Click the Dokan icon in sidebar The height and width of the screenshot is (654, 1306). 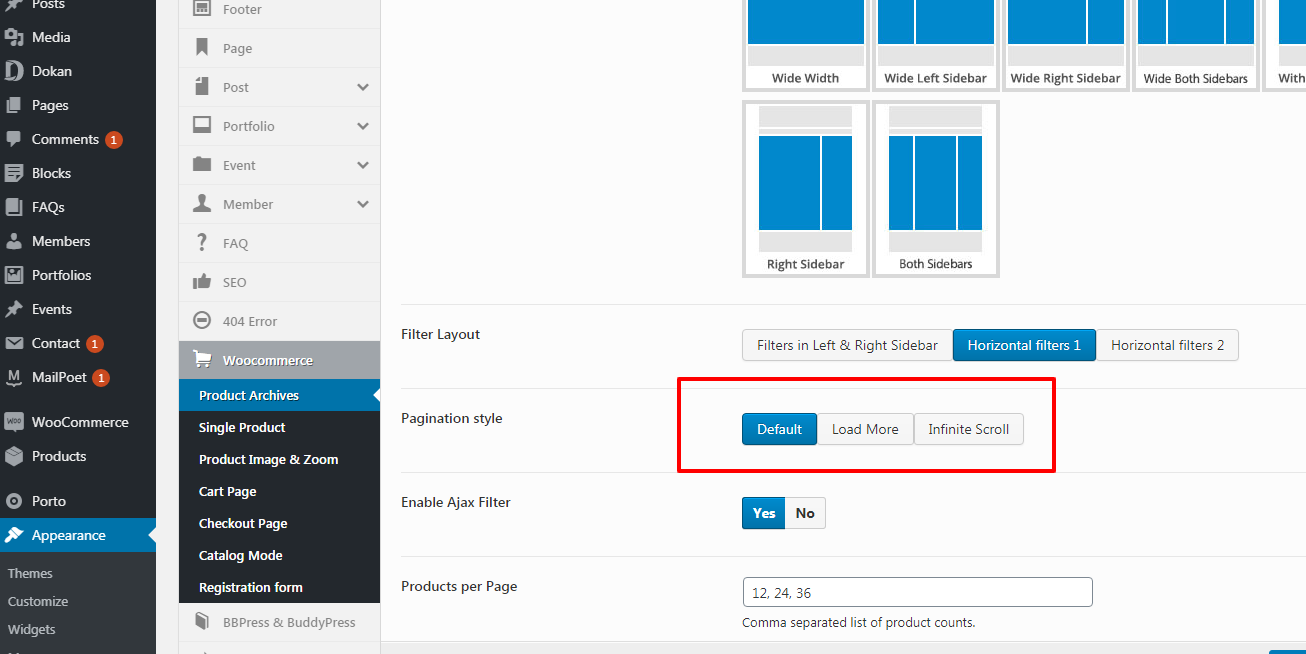tap(14, 71)
